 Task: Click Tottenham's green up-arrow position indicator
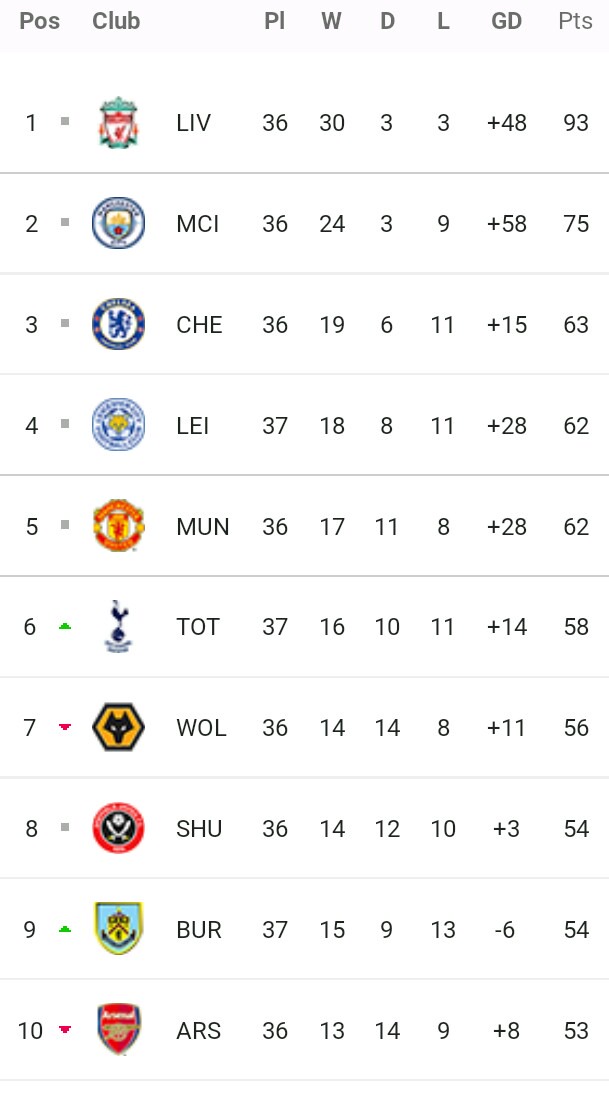point(65,627)
